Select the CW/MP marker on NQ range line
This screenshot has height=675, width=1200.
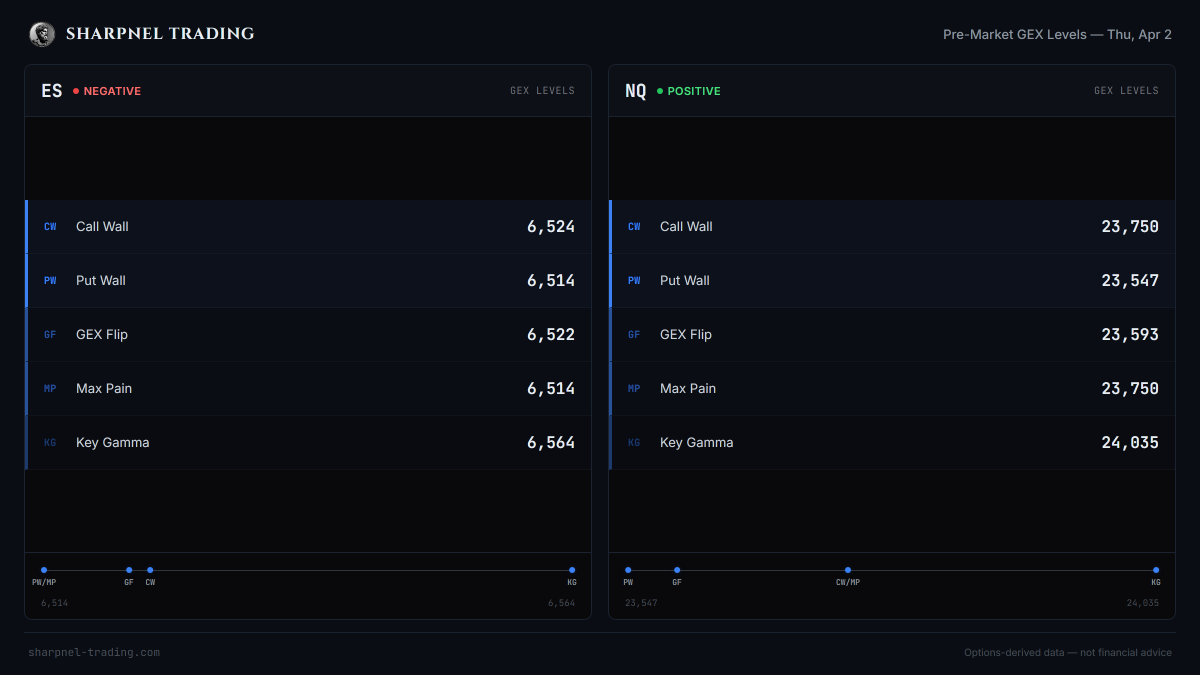click(848, 570)
